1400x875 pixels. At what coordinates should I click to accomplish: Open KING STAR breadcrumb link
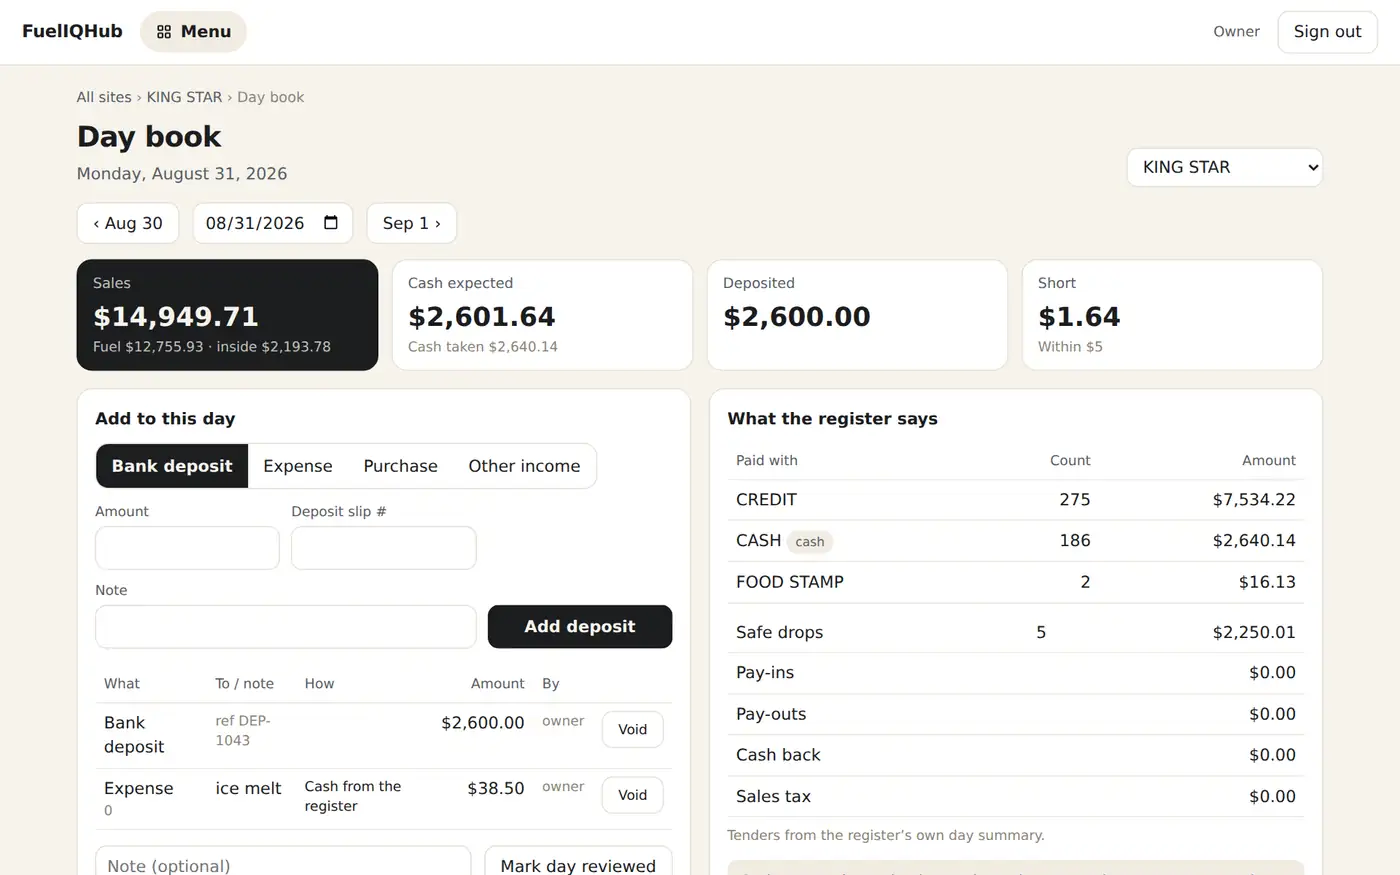184,97
